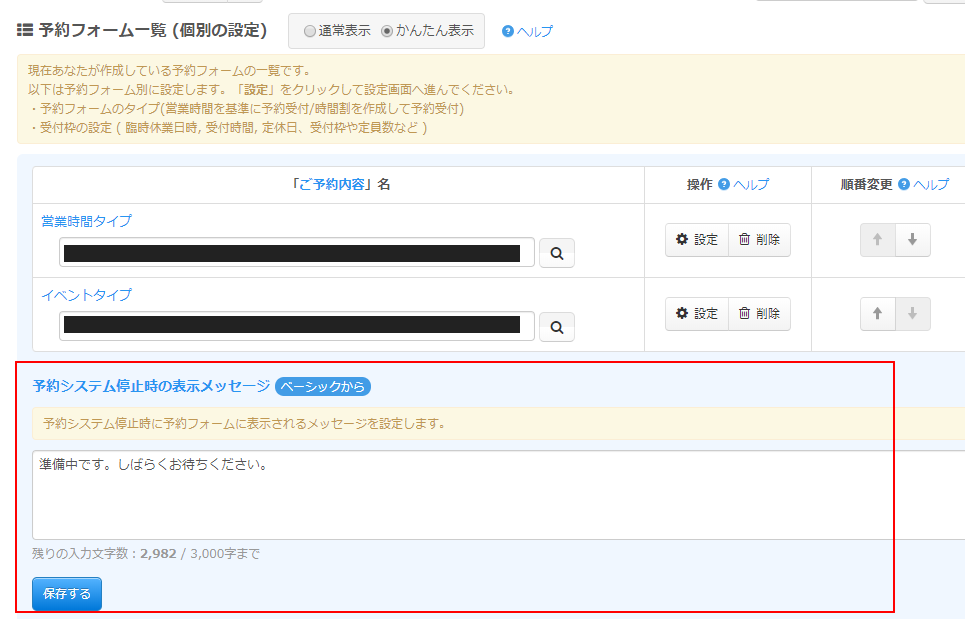
Task: Click search icon in 営業時間タイプ row
Action: point(557,254)
